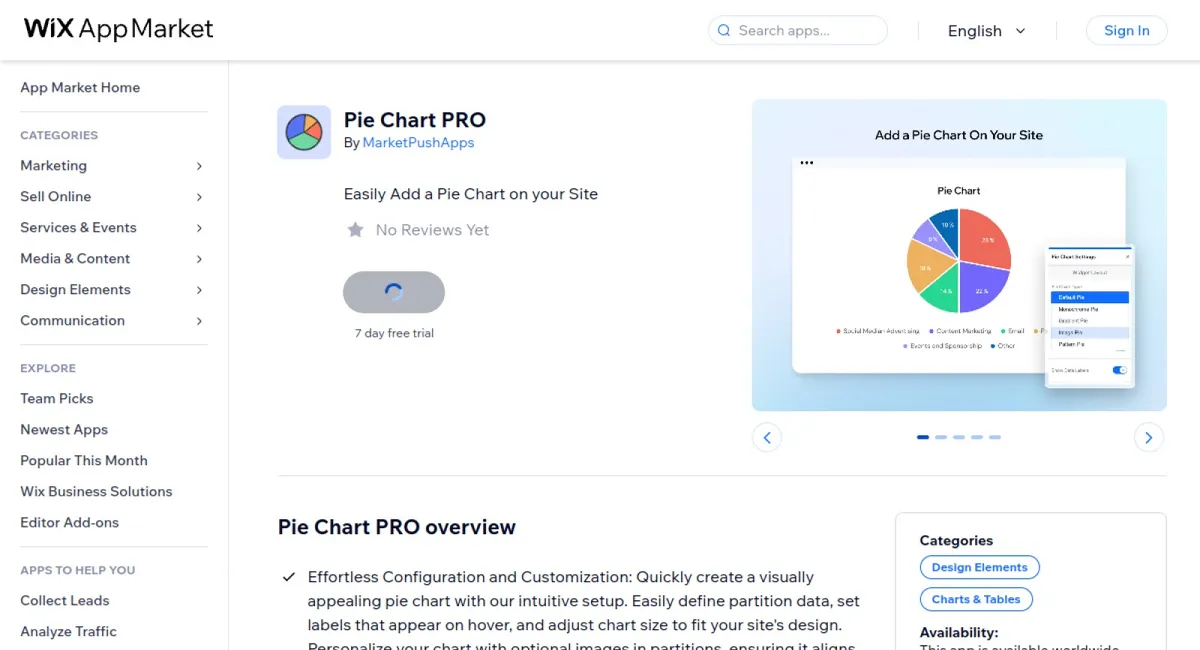Go back using the left carousel arrow
Screen dimensions: 1200x650
pos(768,437)
